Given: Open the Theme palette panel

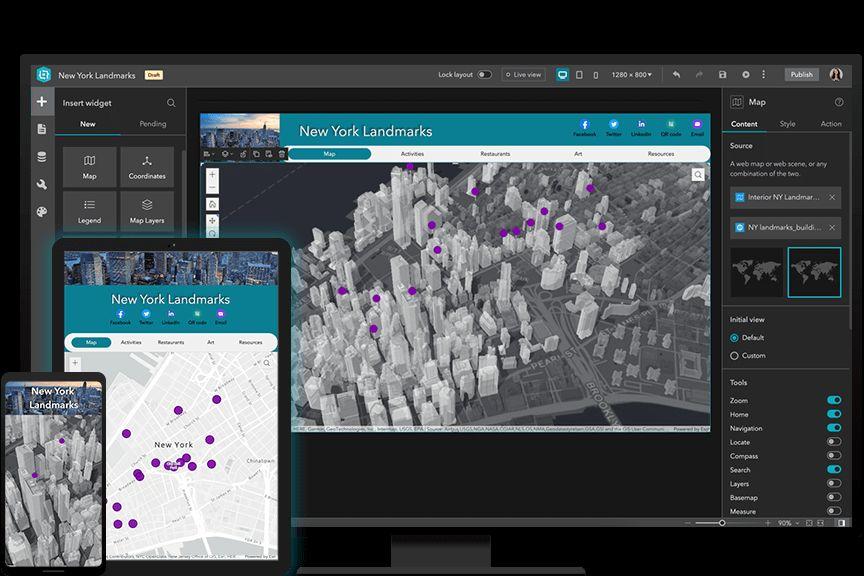Looking at the screenshot, I should click(x=41, y=212).
